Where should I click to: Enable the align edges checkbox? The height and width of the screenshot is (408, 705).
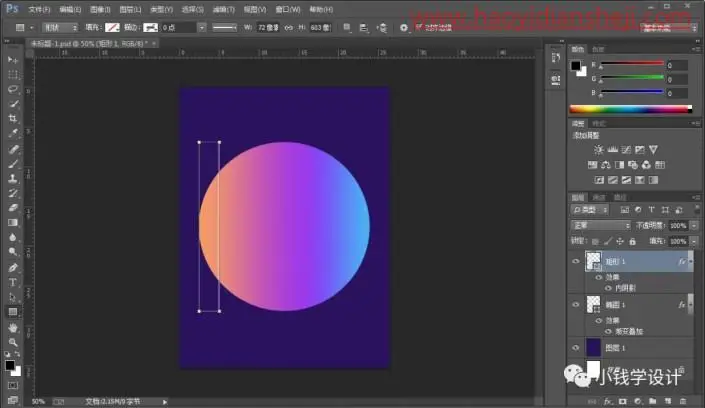(x=419, y=27)
